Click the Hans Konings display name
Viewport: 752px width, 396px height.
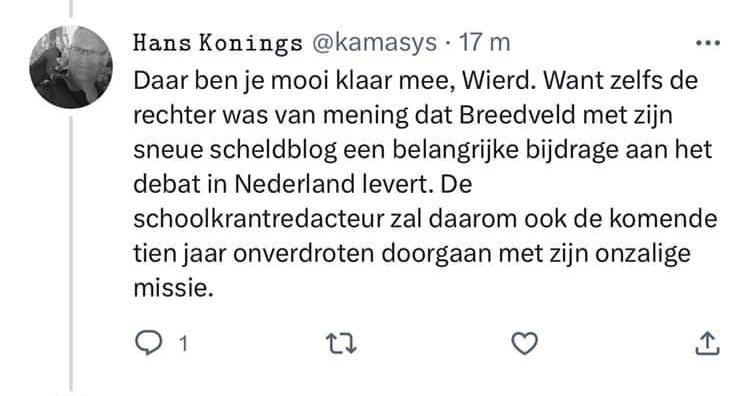coord(218,43)
